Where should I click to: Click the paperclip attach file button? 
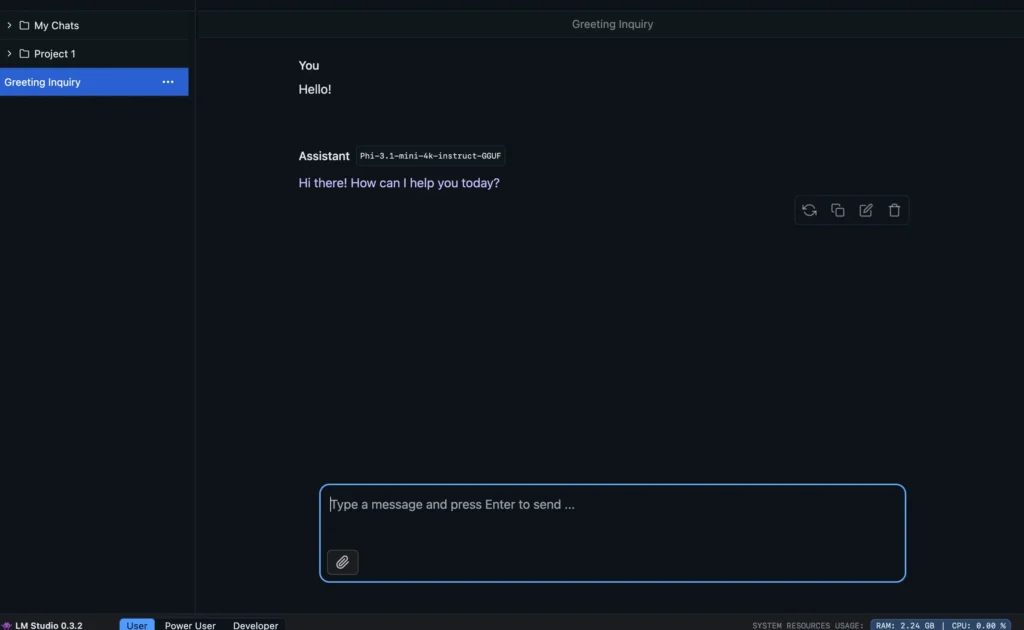point(342,562)
